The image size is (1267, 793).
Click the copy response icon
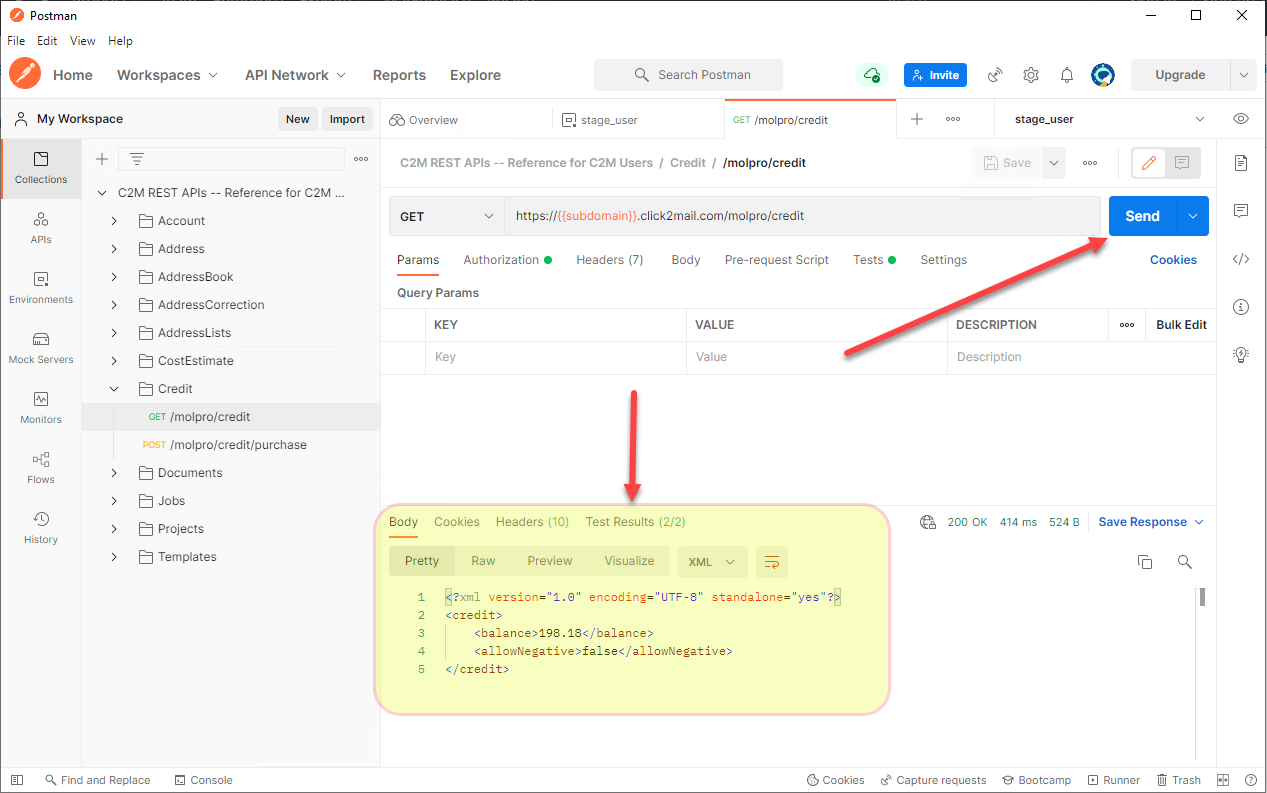(x=1145, y=562)
